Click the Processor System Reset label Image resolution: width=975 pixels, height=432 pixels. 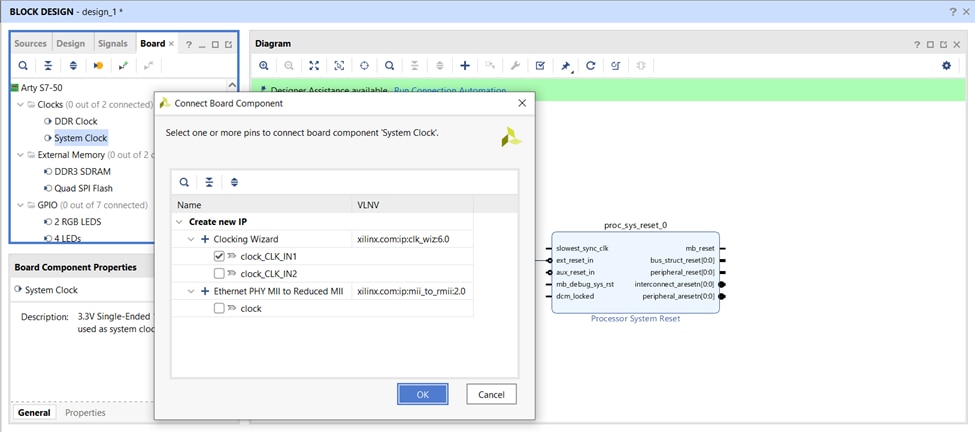tap(635, 319)
